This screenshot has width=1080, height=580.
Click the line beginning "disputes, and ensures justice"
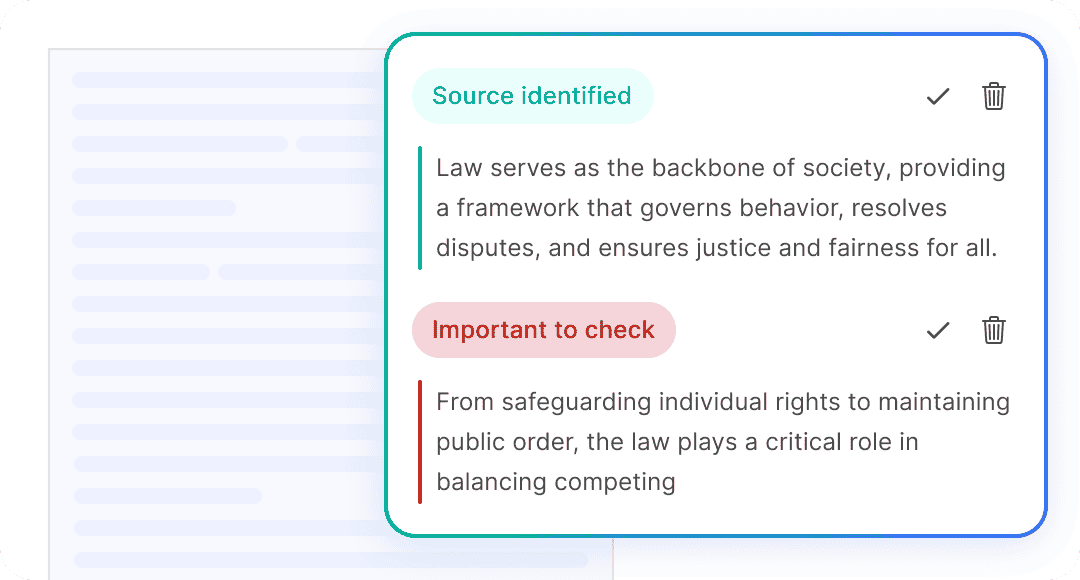(x=716, y=248)
